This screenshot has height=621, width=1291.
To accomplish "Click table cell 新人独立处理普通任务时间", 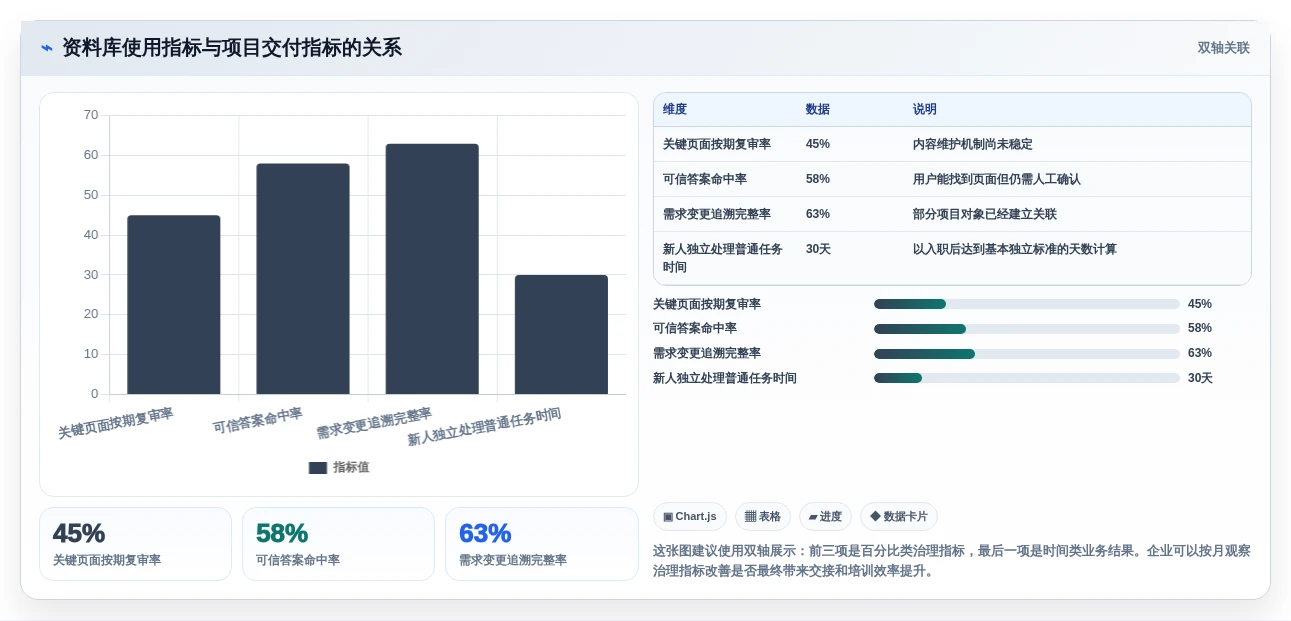I will tap(723, 258).
